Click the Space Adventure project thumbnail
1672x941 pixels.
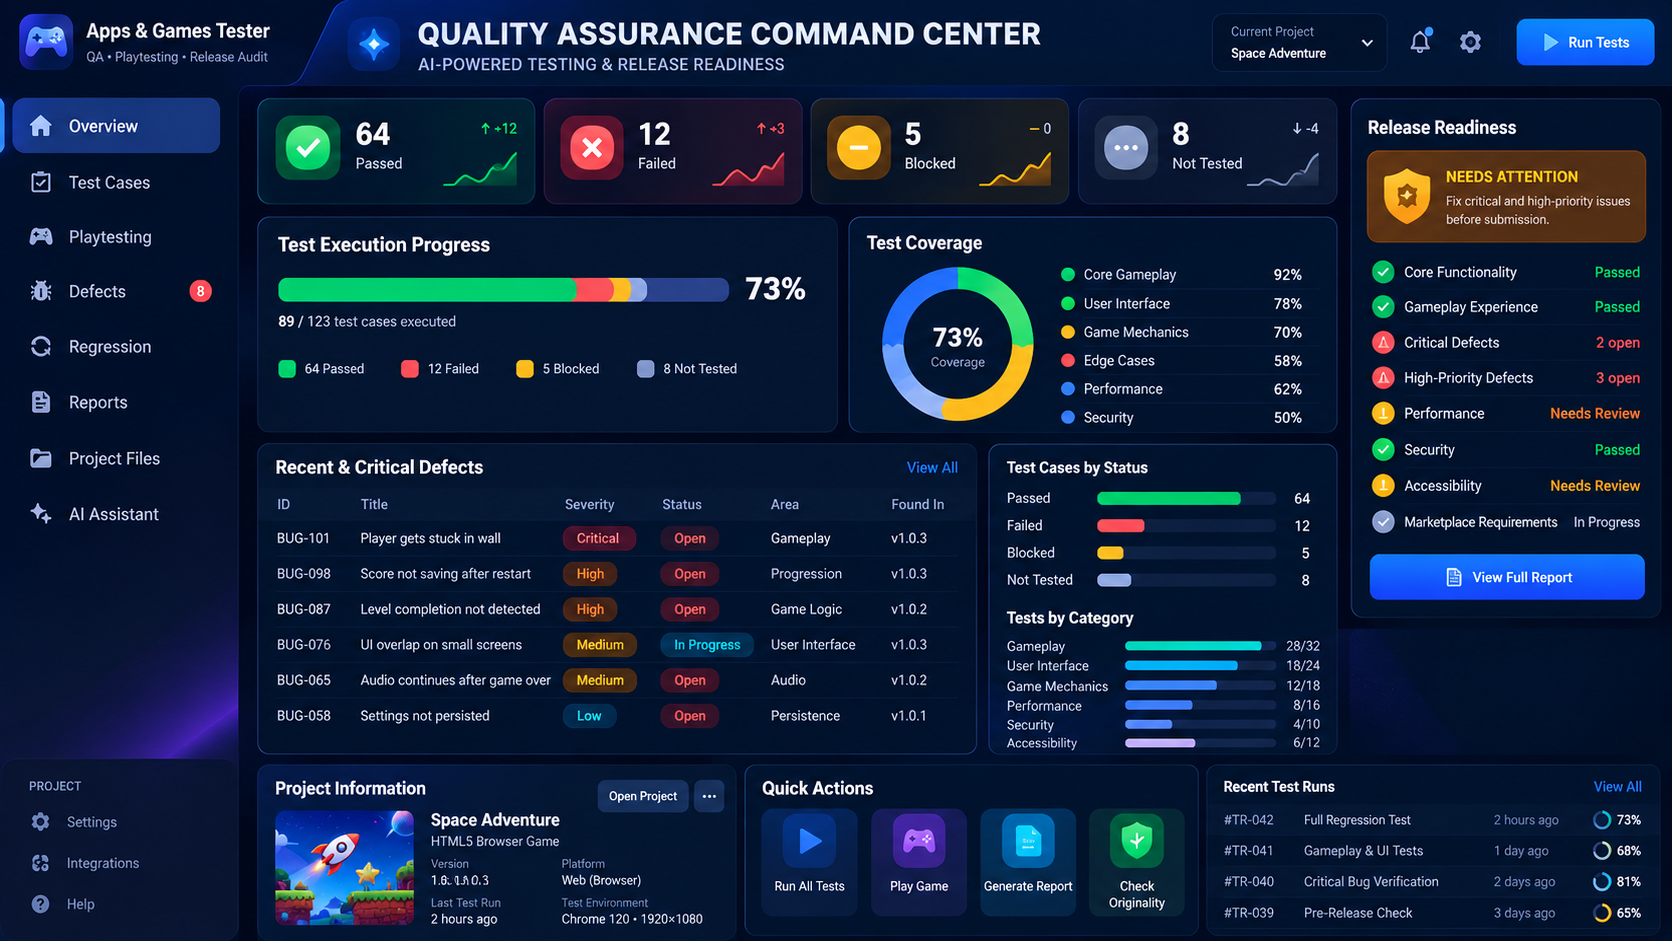344,867
